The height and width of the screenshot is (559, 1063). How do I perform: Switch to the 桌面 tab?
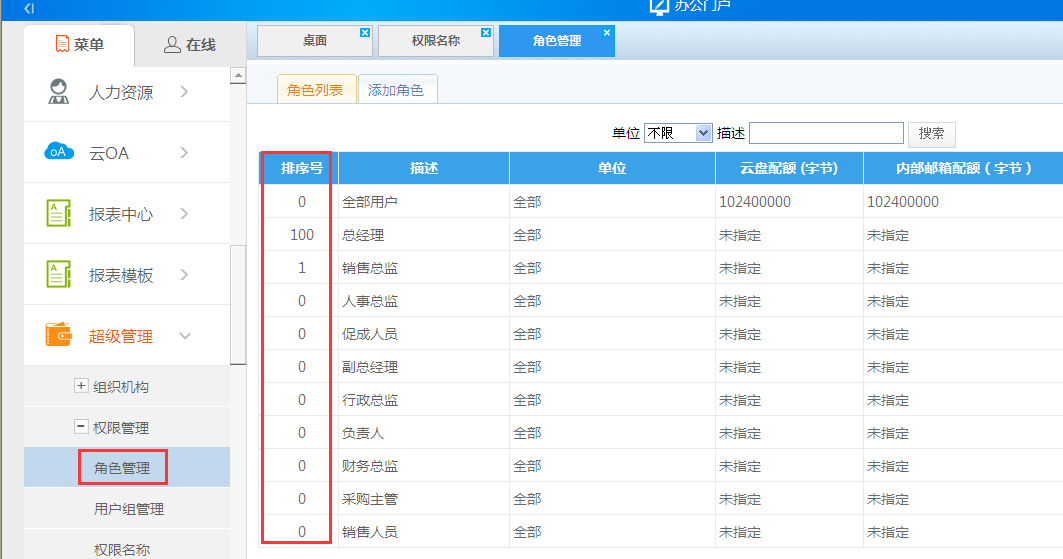(x=315, y=41)
